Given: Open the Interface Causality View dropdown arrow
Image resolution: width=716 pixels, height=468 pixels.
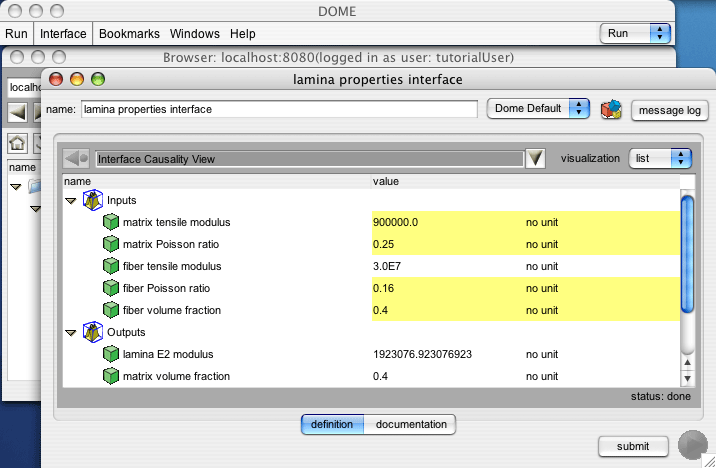Looking at the screenshot, I should (535, 159).
